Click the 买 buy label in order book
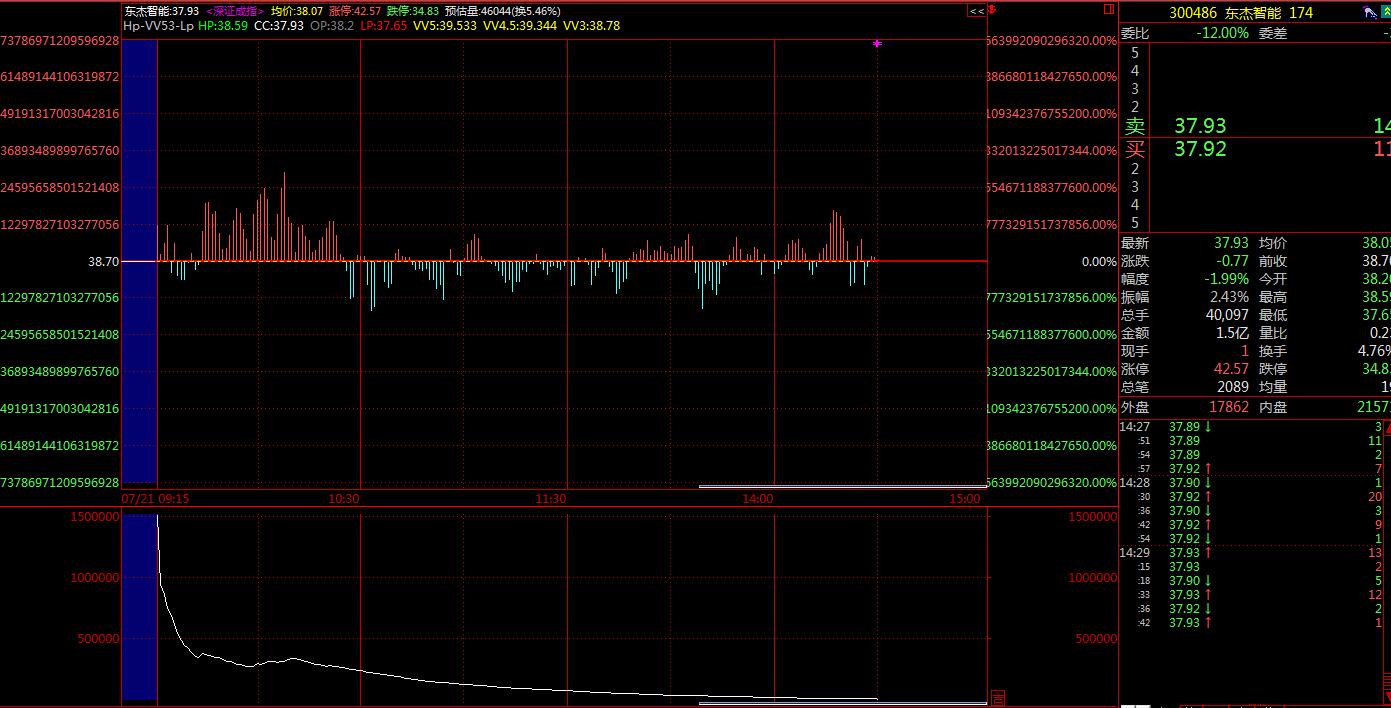 point(1134,149)
